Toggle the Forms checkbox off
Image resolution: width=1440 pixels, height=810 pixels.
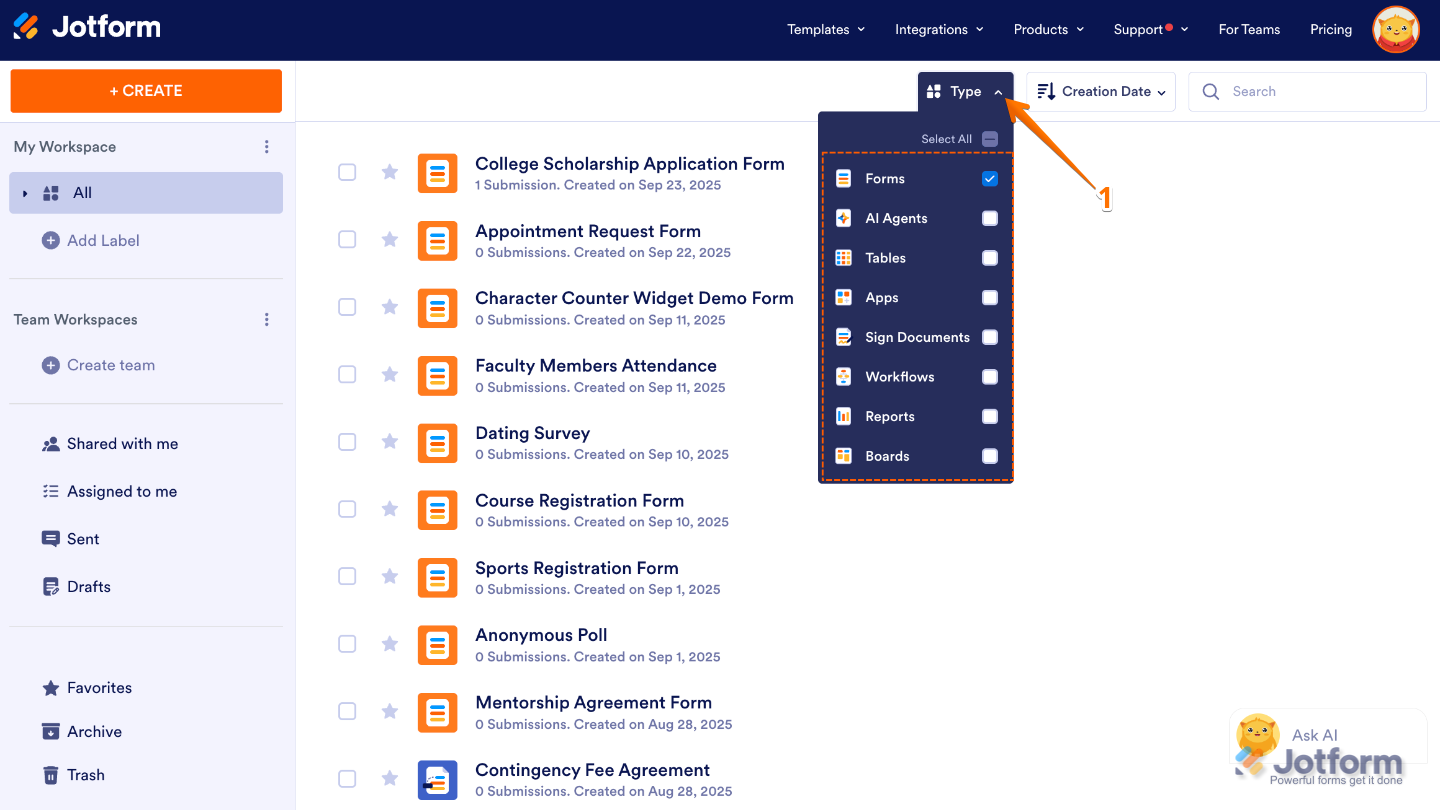coord(989,178)
